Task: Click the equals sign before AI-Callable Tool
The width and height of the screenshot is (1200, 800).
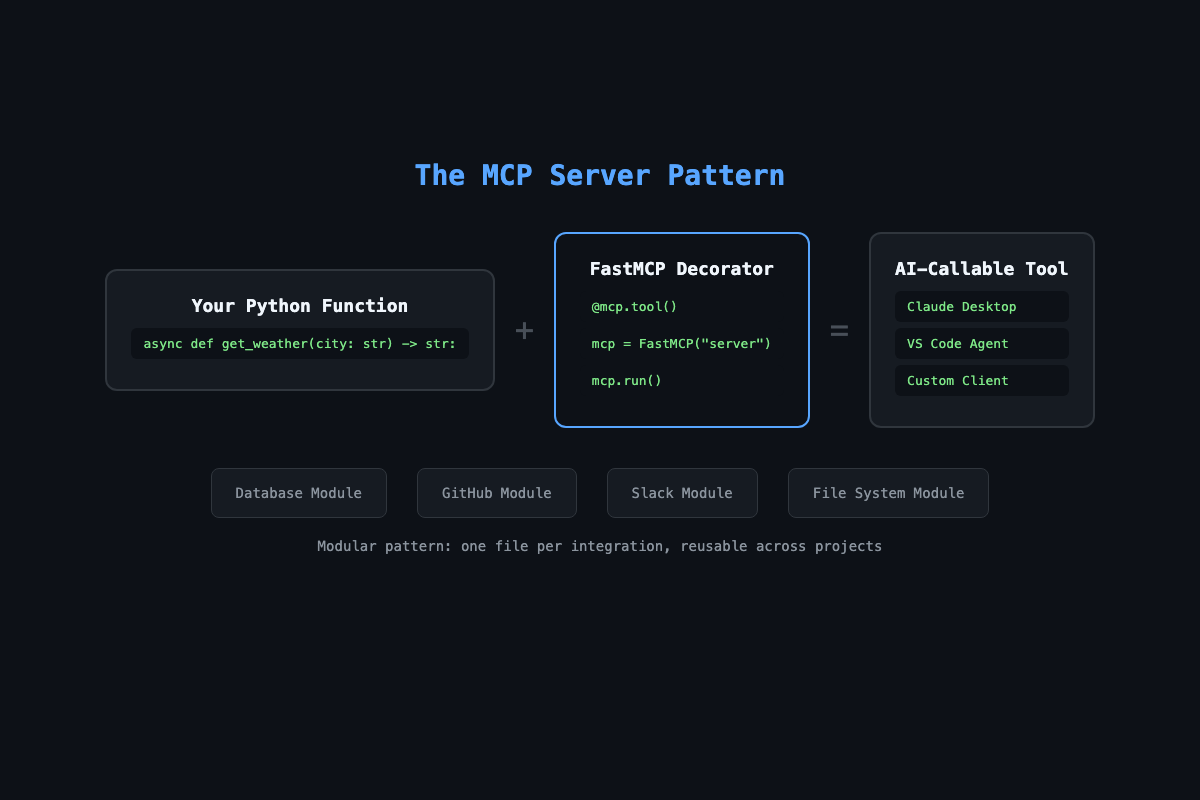Action: click(x=839, y=330)
